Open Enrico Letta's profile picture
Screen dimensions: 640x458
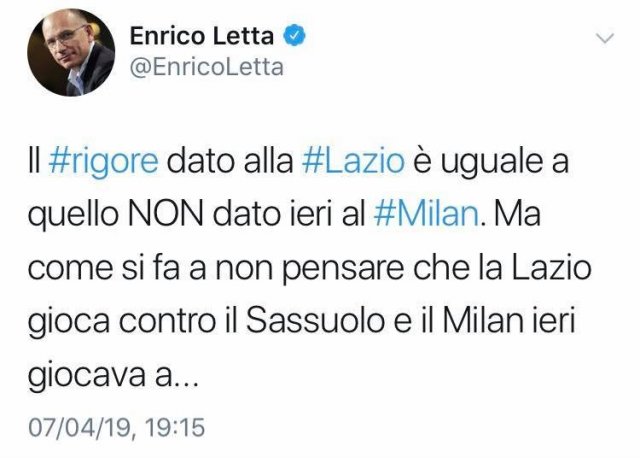pyautogui.click(x=71, y=52)
